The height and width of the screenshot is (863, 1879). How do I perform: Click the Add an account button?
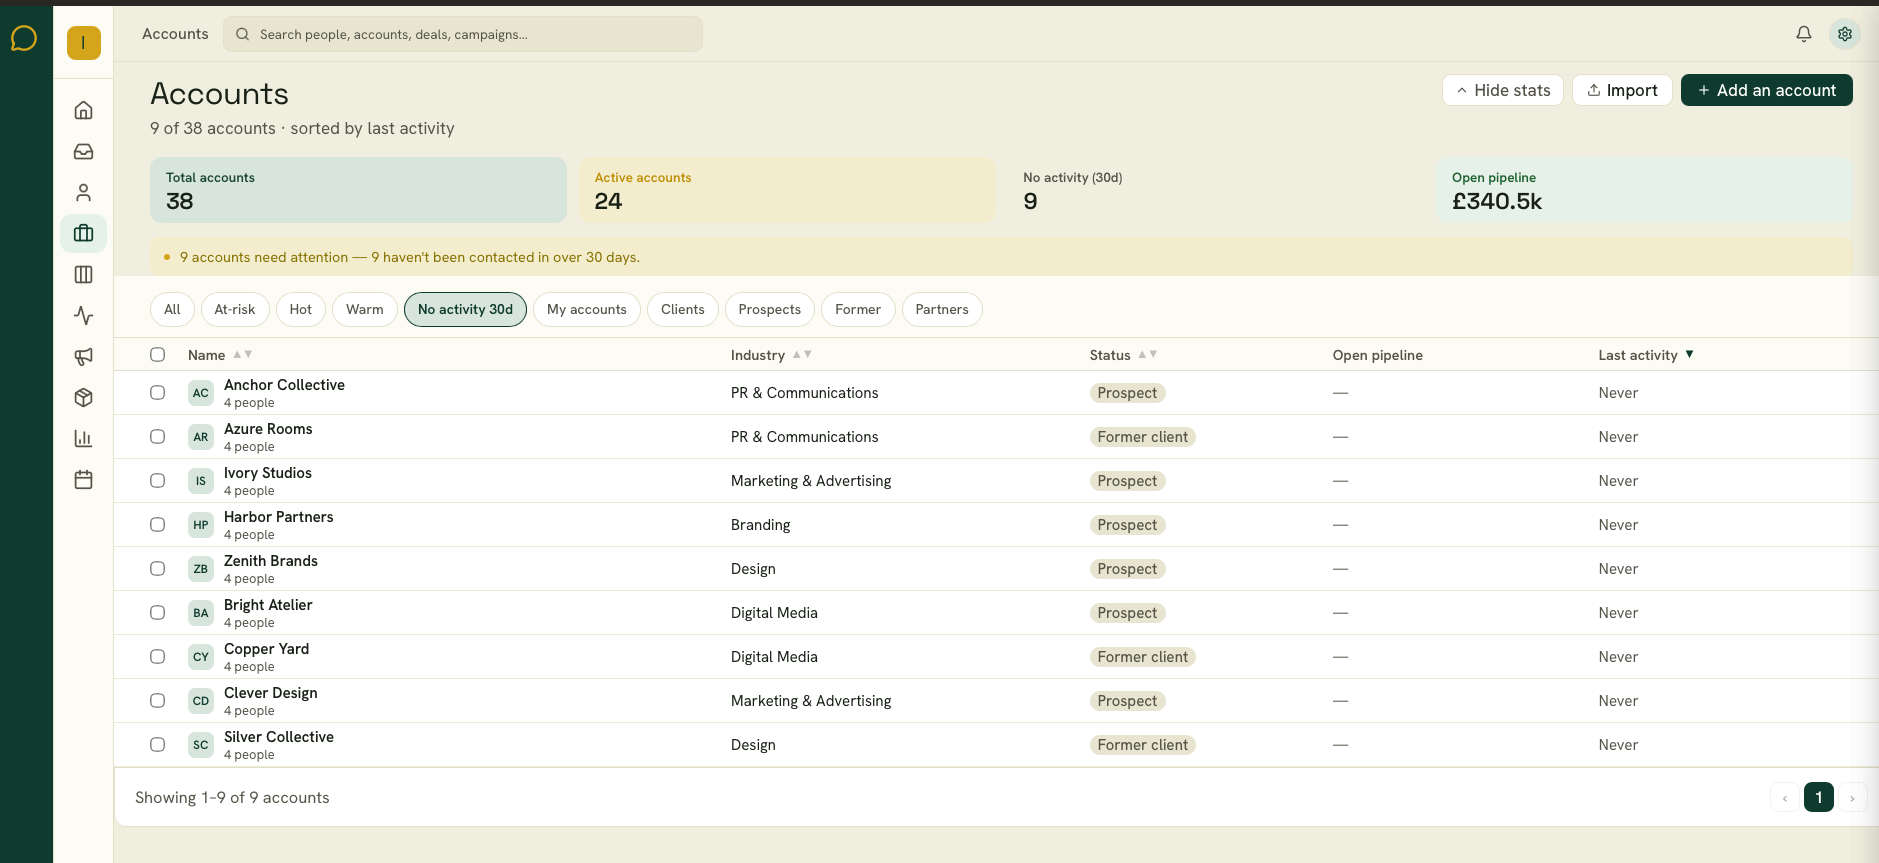click(1767, 90)
